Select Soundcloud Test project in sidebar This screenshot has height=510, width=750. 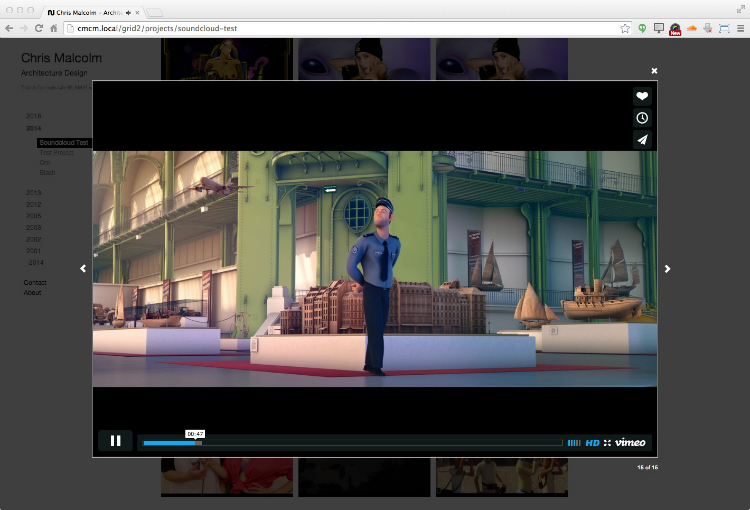[64, 143]
